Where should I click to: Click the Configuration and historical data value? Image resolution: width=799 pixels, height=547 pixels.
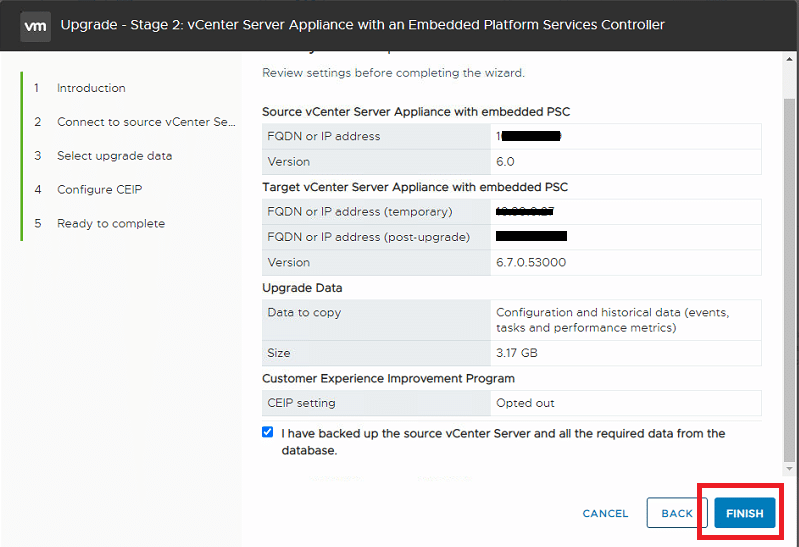[612, 320]
